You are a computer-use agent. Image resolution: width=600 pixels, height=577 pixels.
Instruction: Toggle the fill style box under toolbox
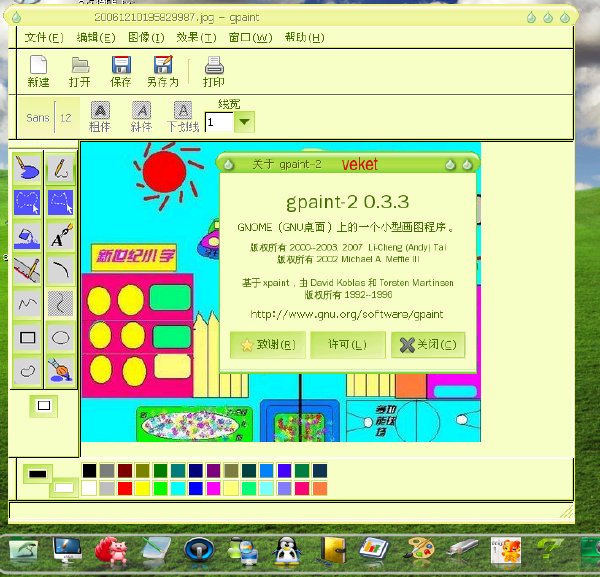point(44,406)
